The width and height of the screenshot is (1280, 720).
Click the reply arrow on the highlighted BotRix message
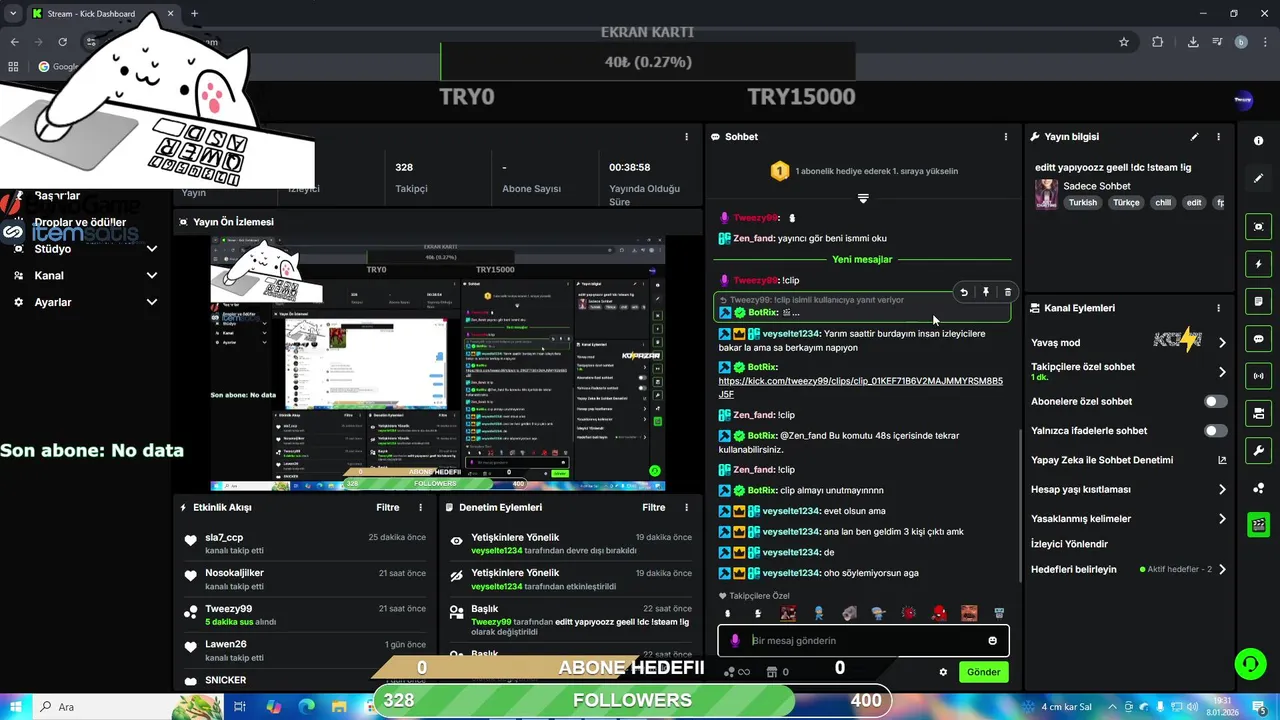click(x=964, y=292)
